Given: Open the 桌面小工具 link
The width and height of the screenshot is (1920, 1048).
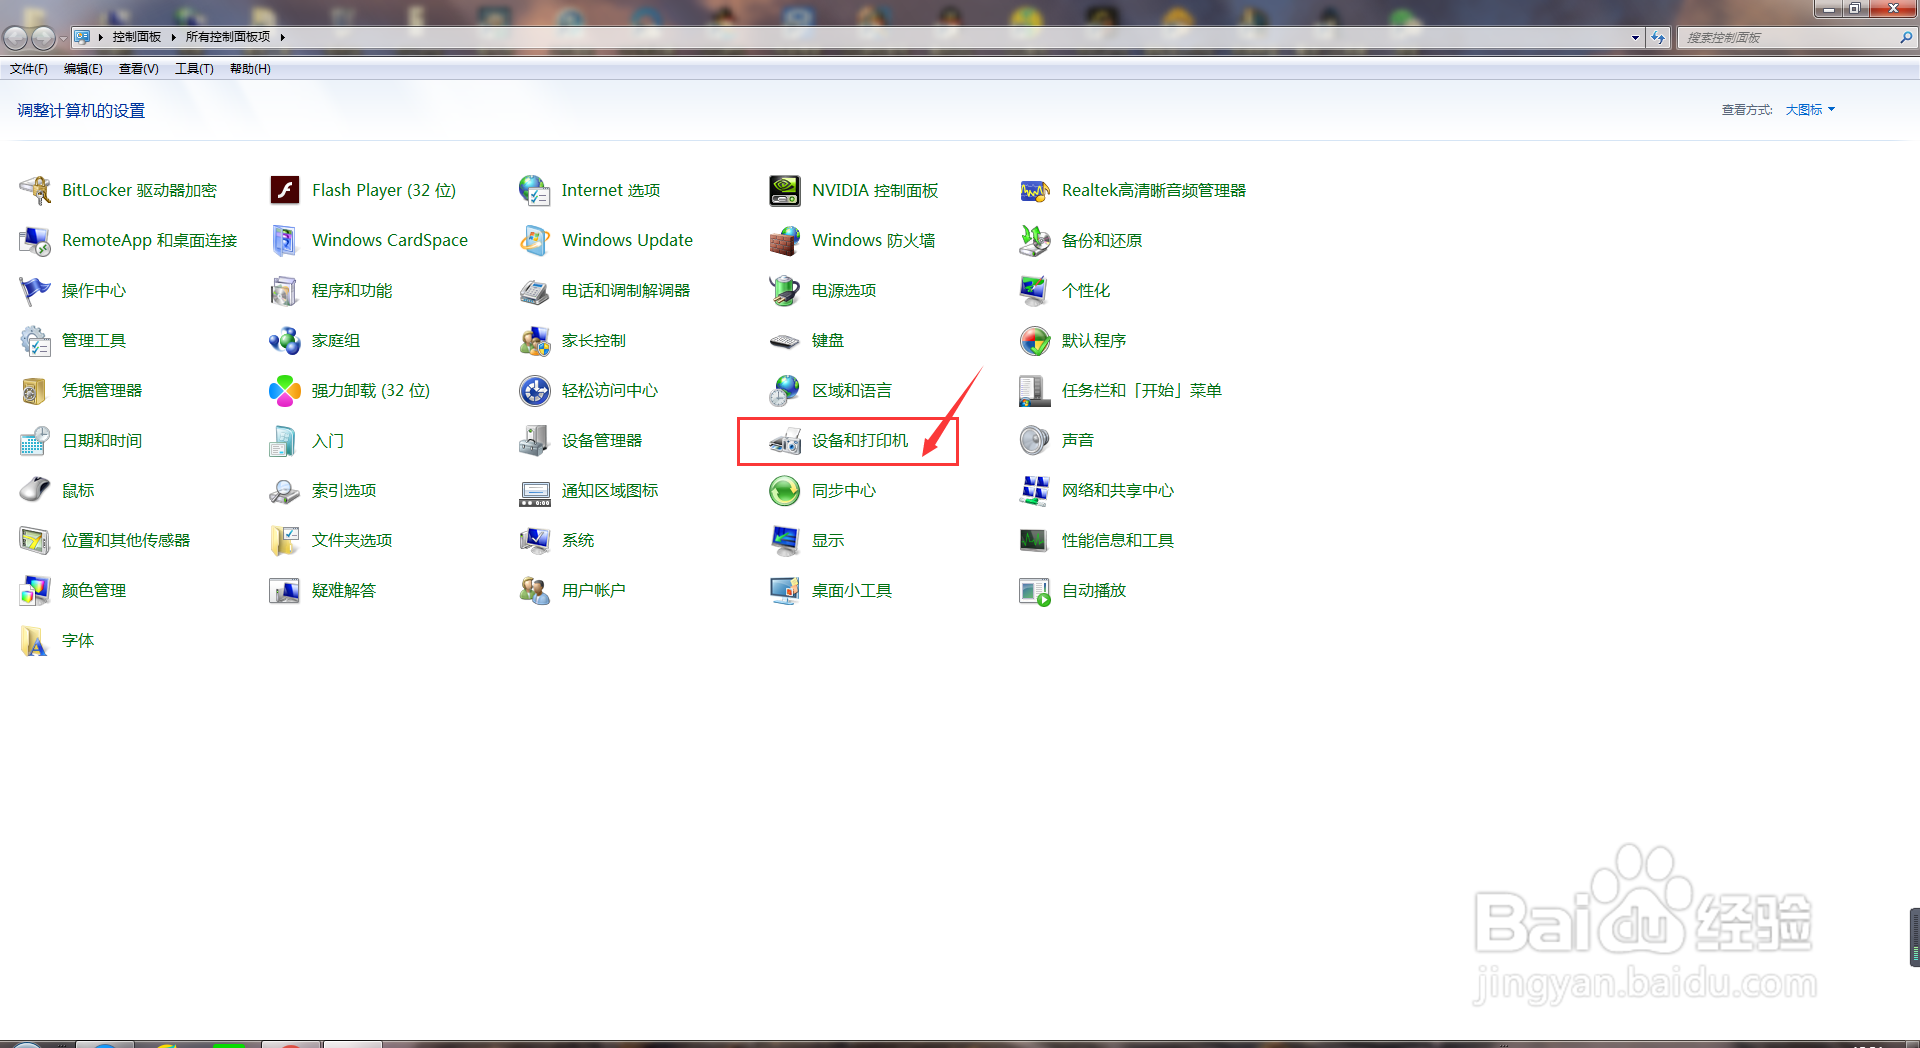Looking at the screenshot, I should pyautogui.click(x=852, y=590).
